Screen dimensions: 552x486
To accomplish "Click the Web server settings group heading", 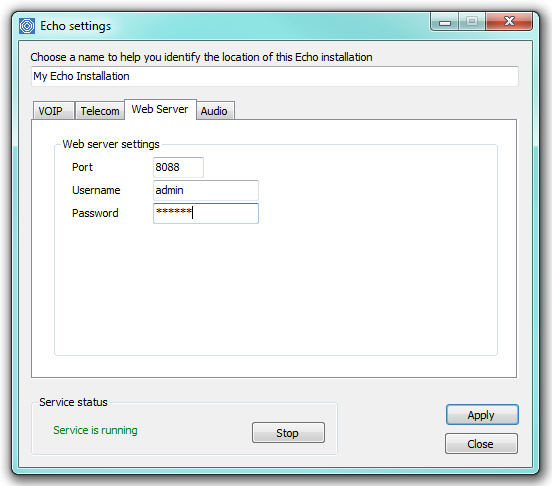I will (111, 144).
